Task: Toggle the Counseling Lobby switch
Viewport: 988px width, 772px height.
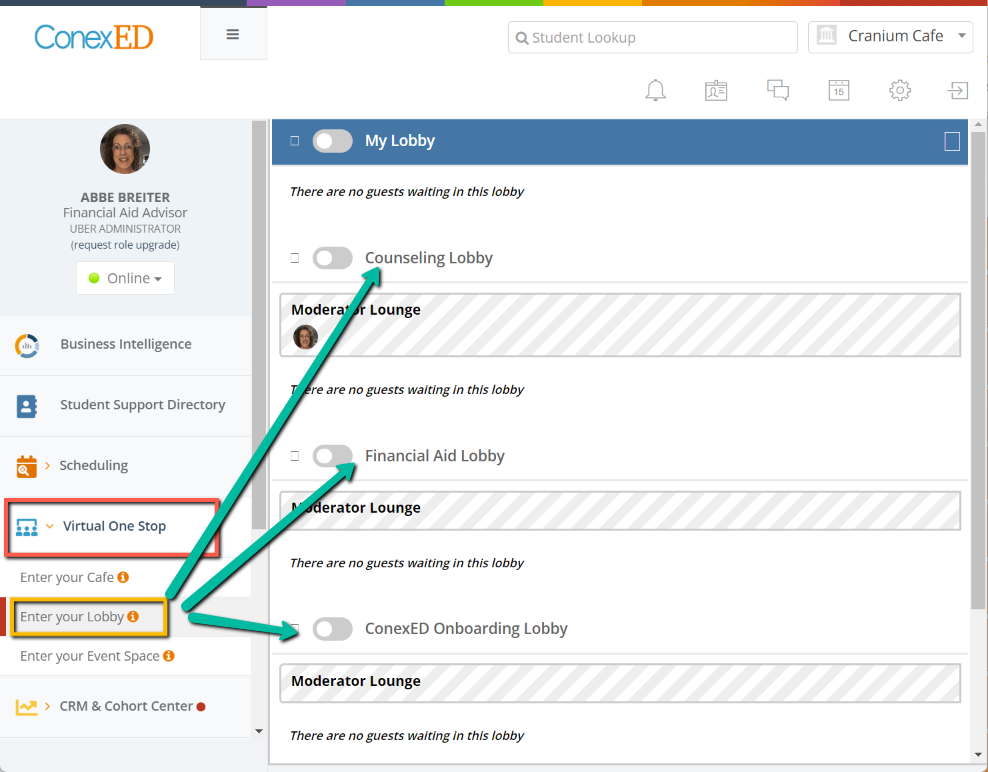Action: pyautogui.click(x=332, y=258)
